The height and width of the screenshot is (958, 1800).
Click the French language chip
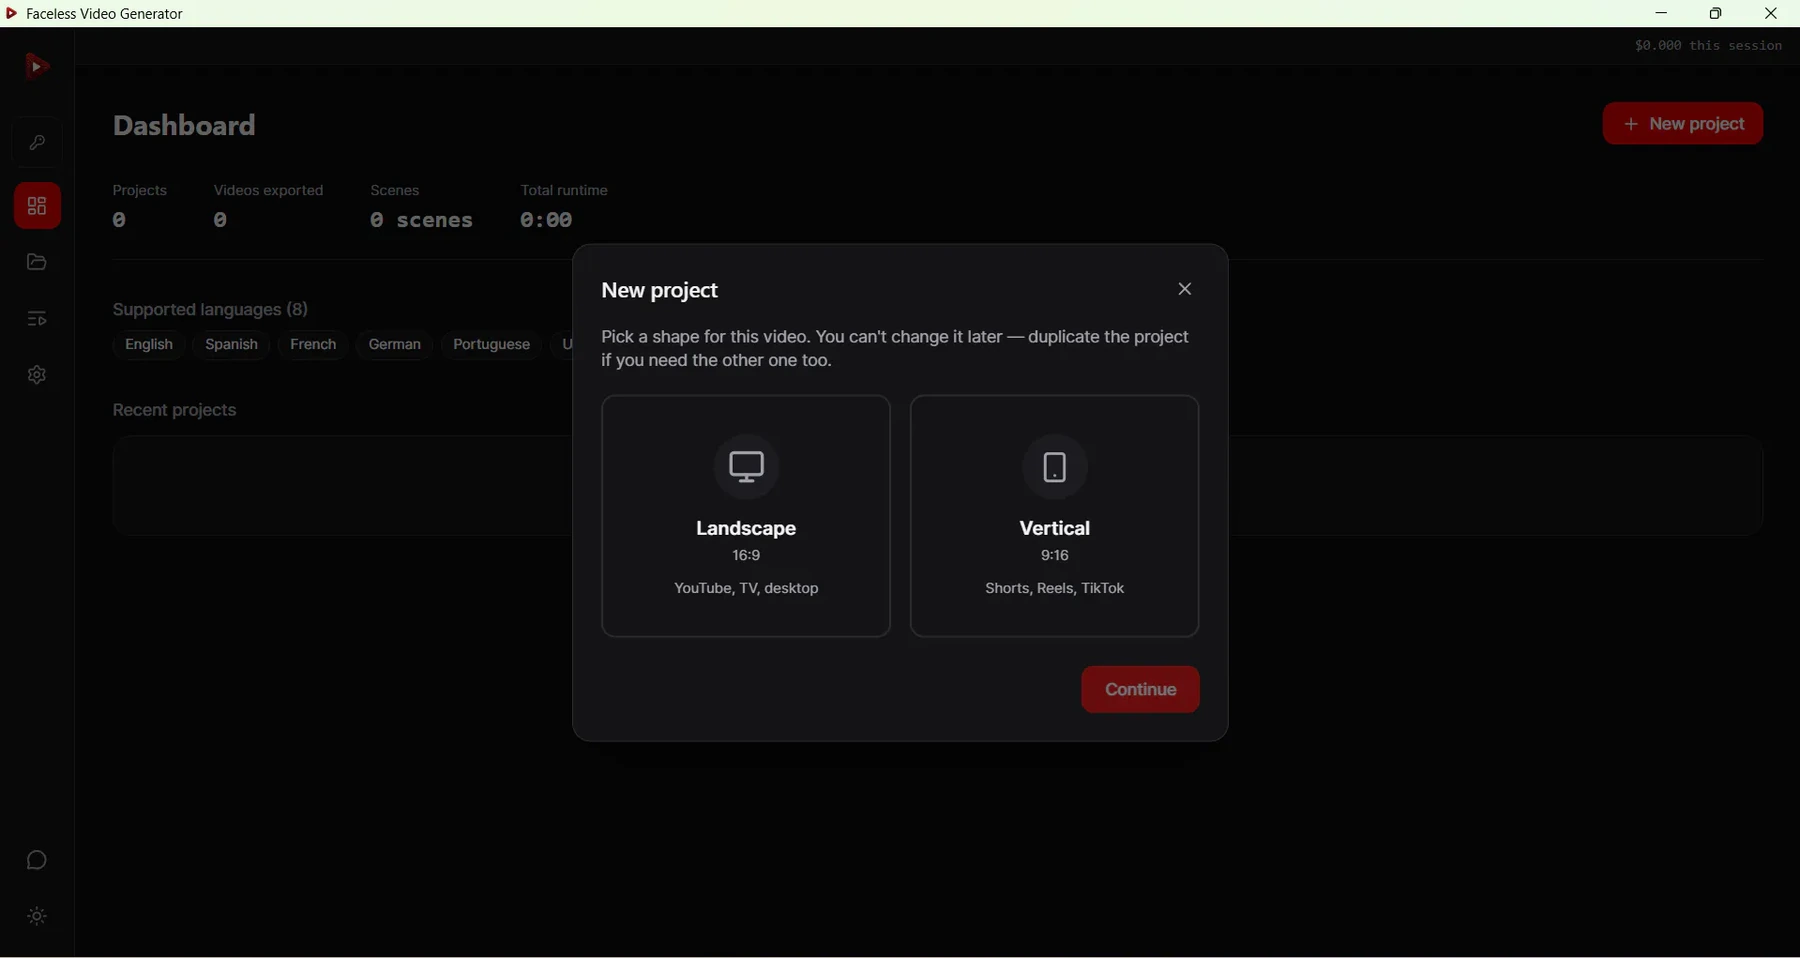313,345
